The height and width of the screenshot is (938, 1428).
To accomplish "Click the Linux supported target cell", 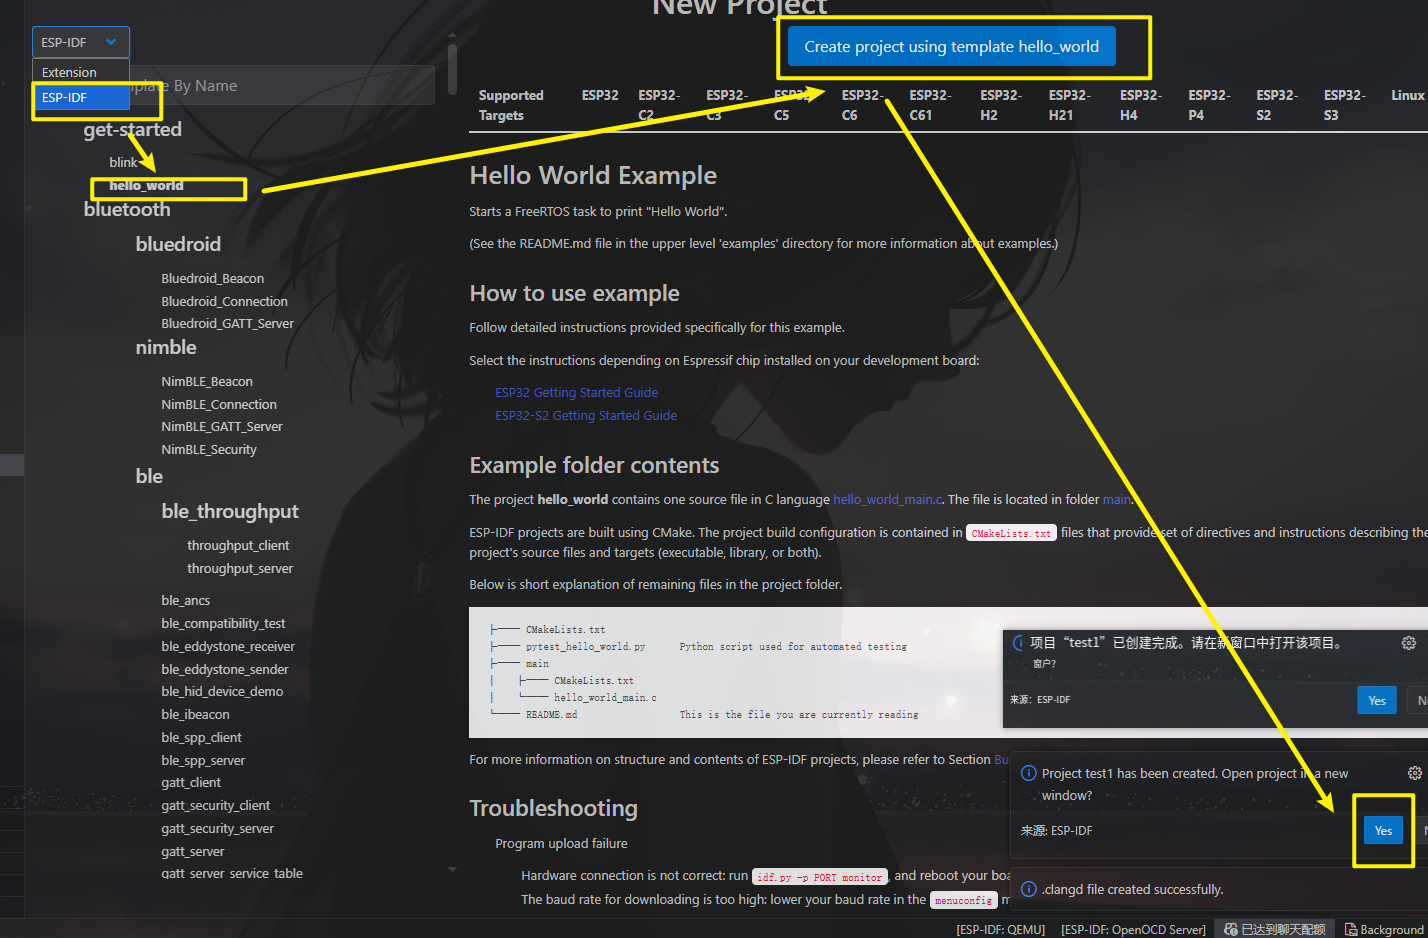I will tap(1408, 95).
